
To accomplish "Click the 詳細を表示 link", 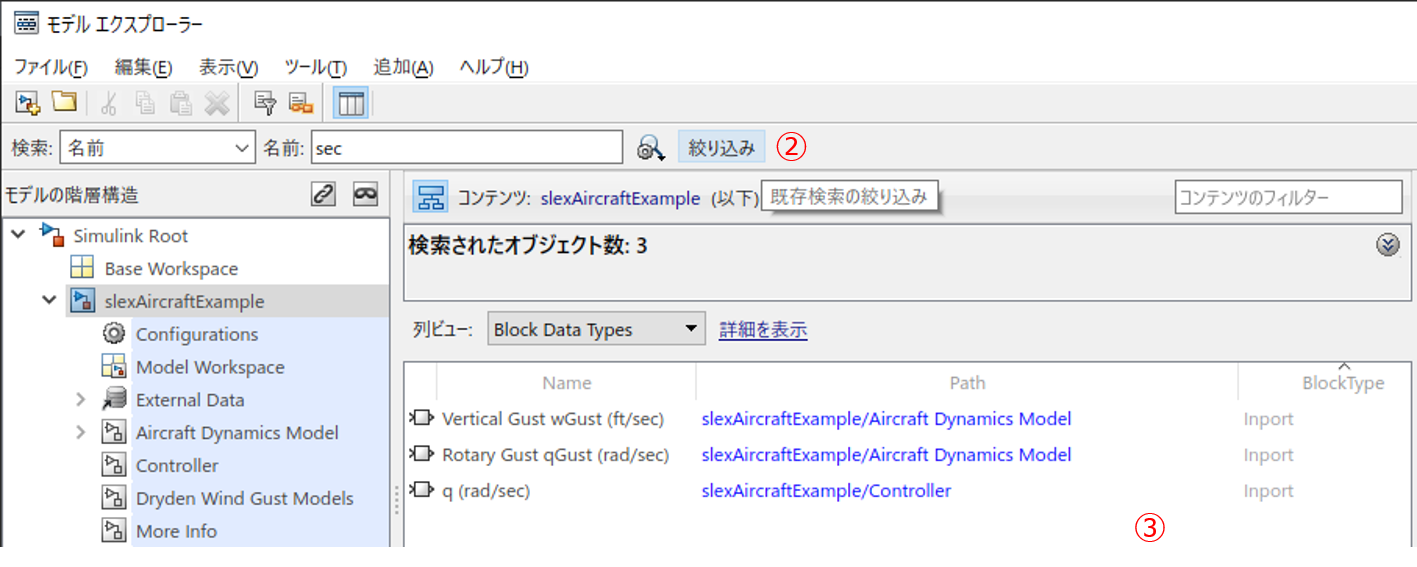I will (763, 330).
